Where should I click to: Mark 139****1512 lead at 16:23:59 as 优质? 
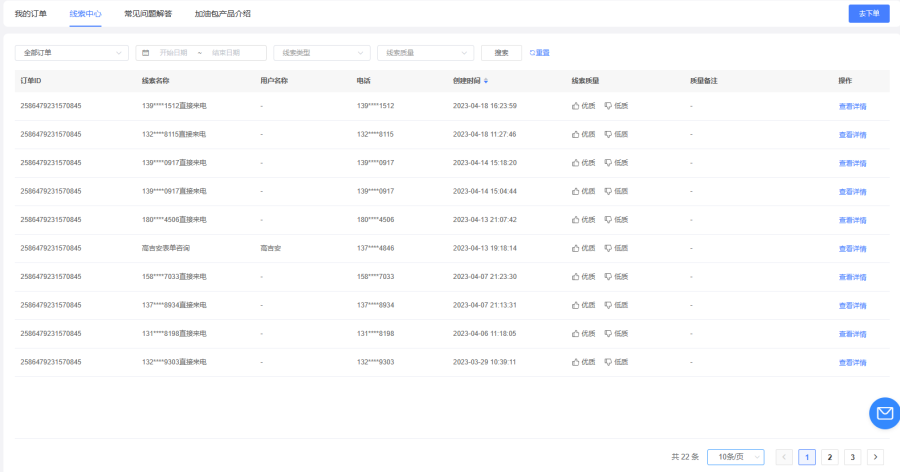coord(583,106)
